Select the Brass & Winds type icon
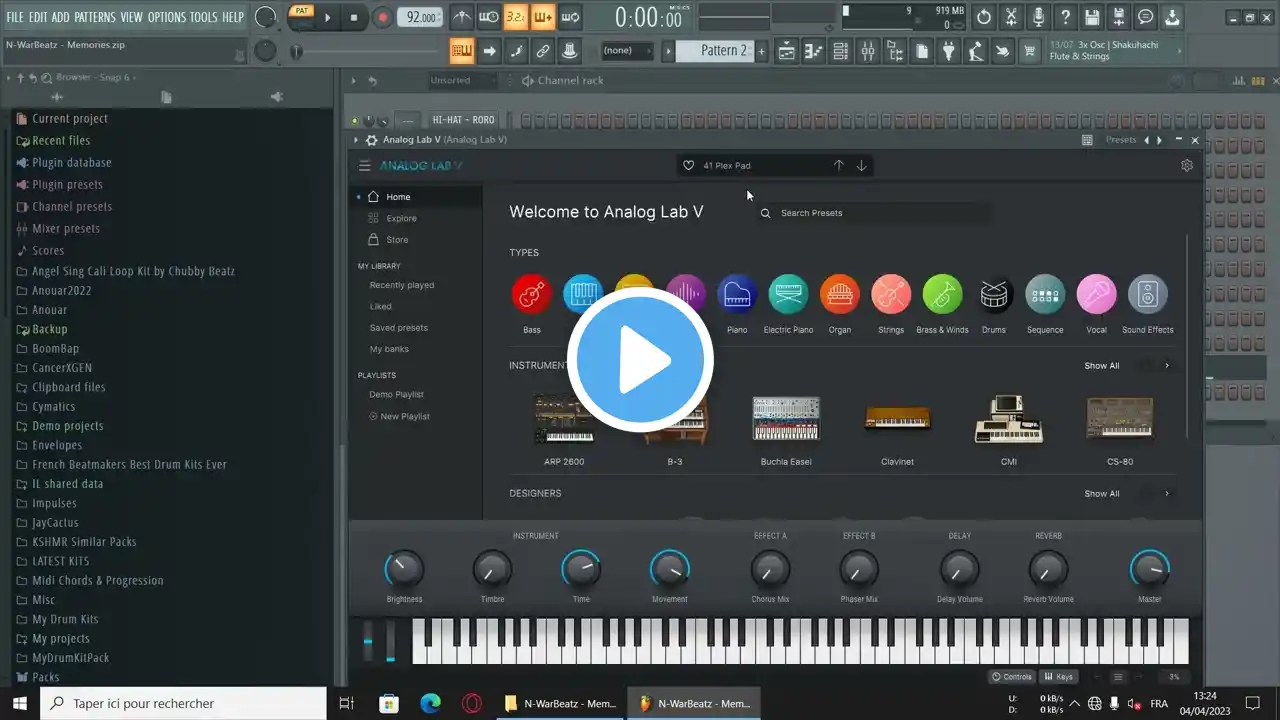 [942, 294]
